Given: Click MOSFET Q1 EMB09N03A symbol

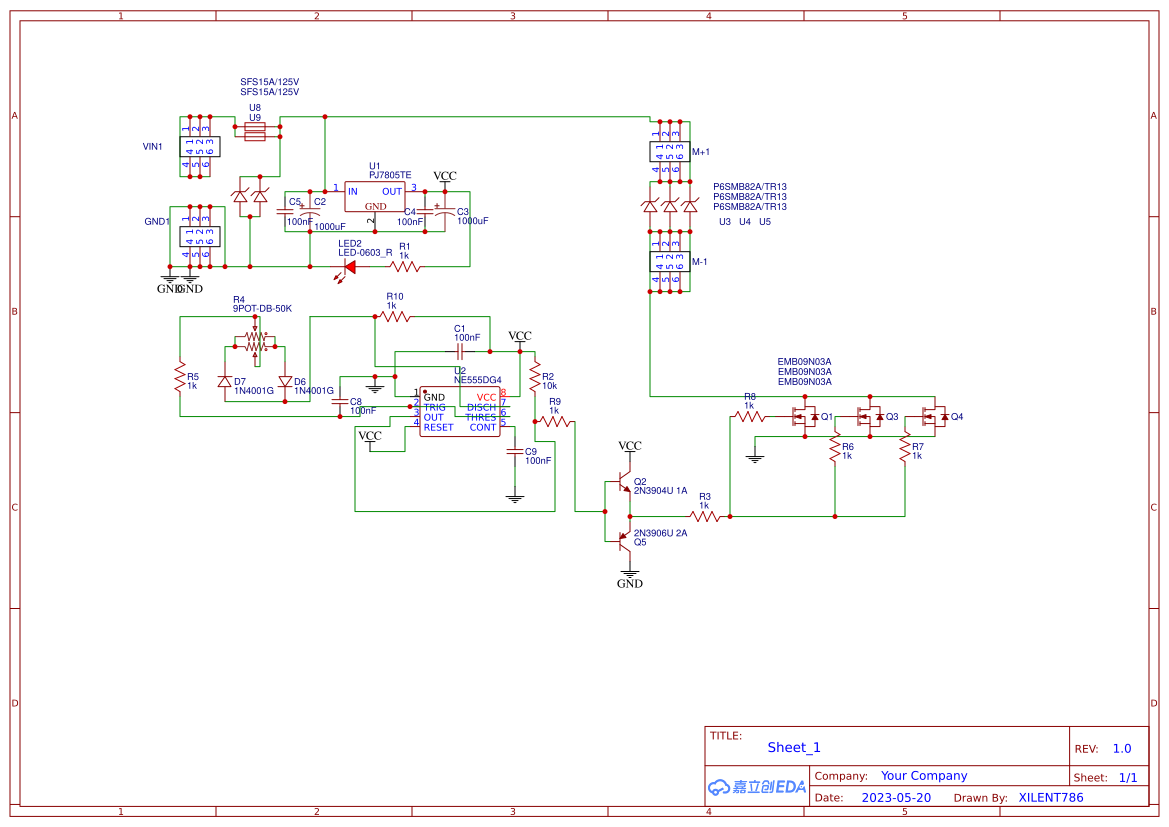Looking at the screenshot, I should [803, 416].
